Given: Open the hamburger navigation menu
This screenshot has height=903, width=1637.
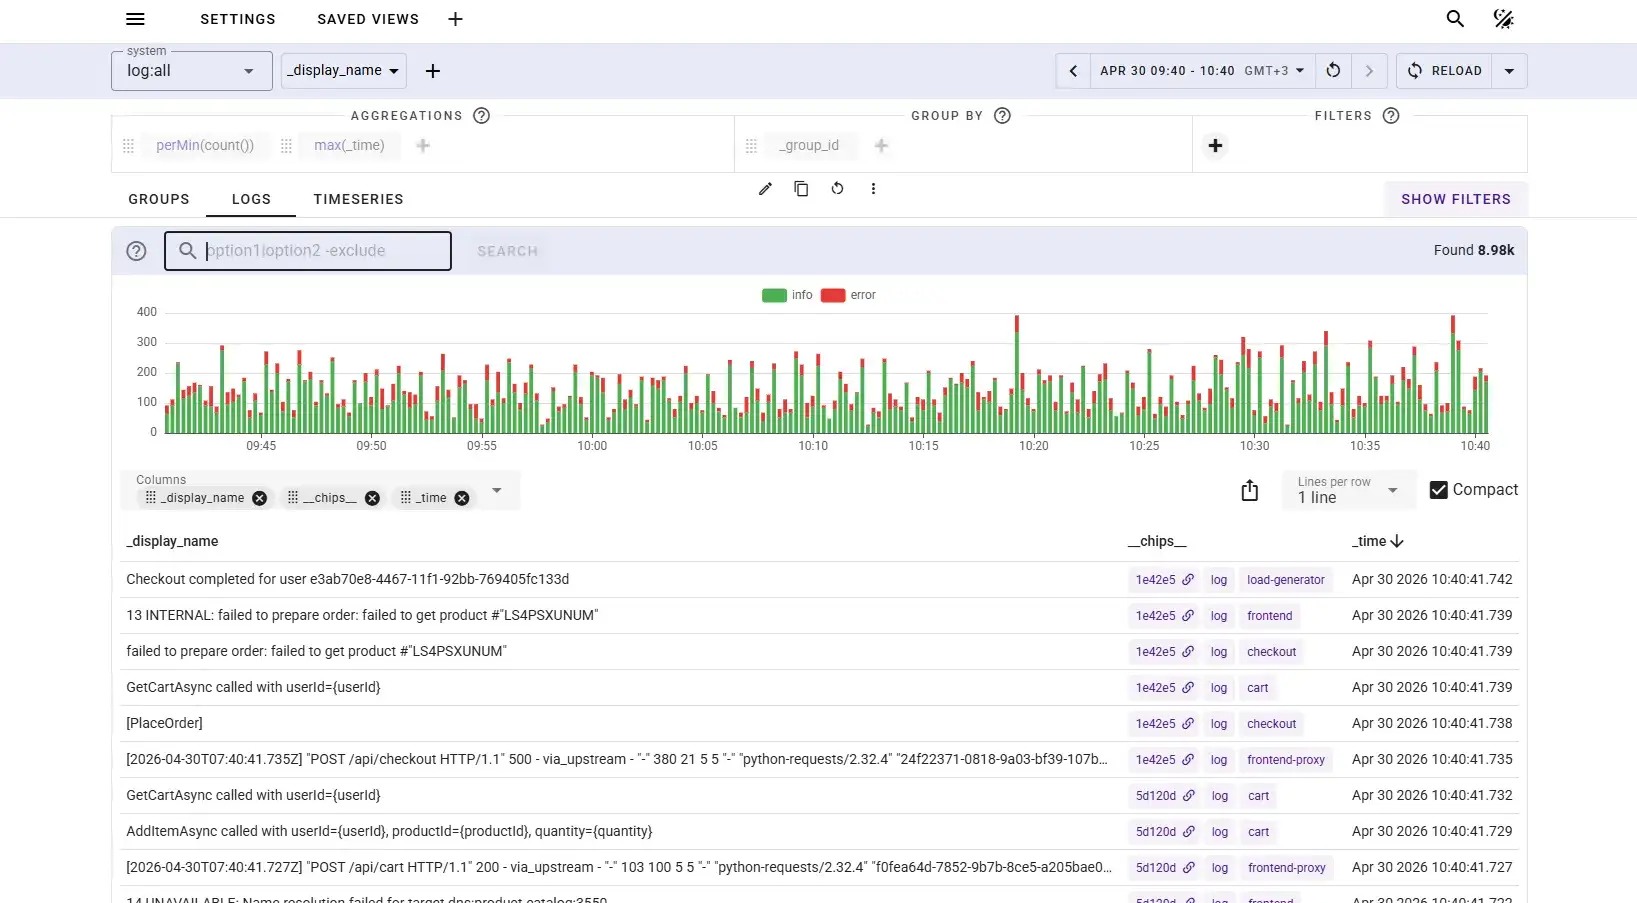Looking at the screenshot, I should tap(136, 19).
